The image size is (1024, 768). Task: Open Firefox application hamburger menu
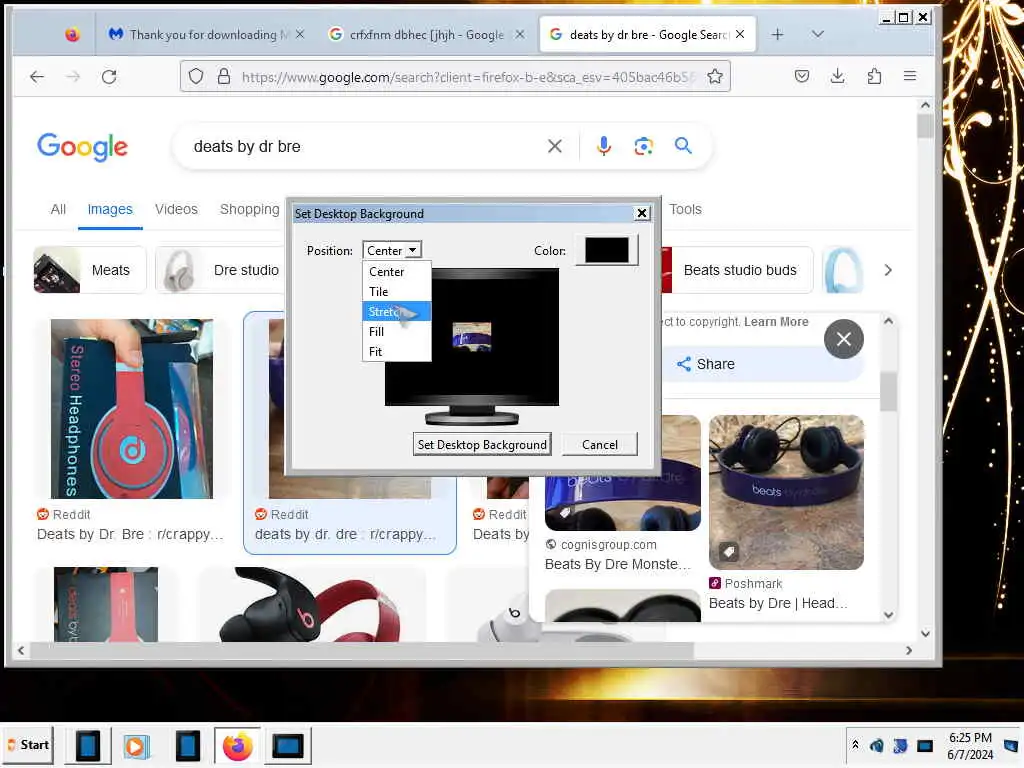coord(910,76)
